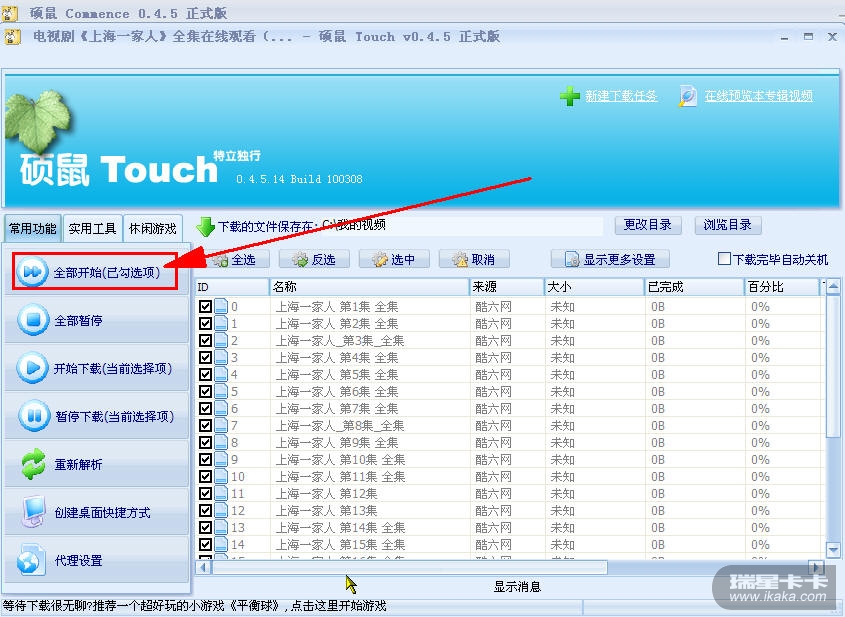Click the file icon in row 10
This screenshot has width=845, height=617.
(221, 476)
